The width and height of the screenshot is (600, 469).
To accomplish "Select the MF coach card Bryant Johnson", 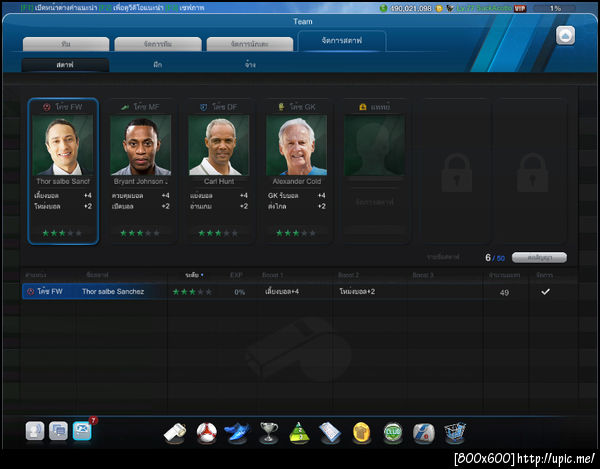I will pyautogui.click(x=141, y=171).
